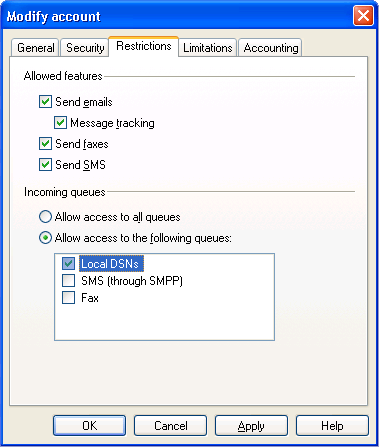
Task: Uncheck the Send SMS checkbox
Action: tap(45, 165)
